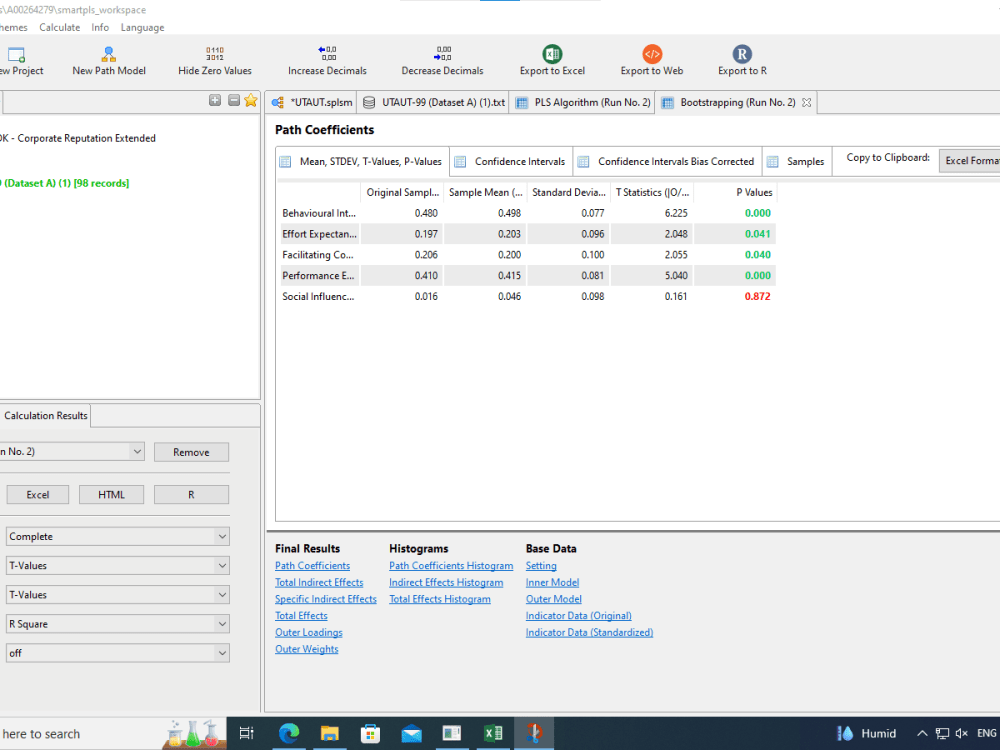Click the Remove button
The image size is (1000, 750).
[191, 451]
